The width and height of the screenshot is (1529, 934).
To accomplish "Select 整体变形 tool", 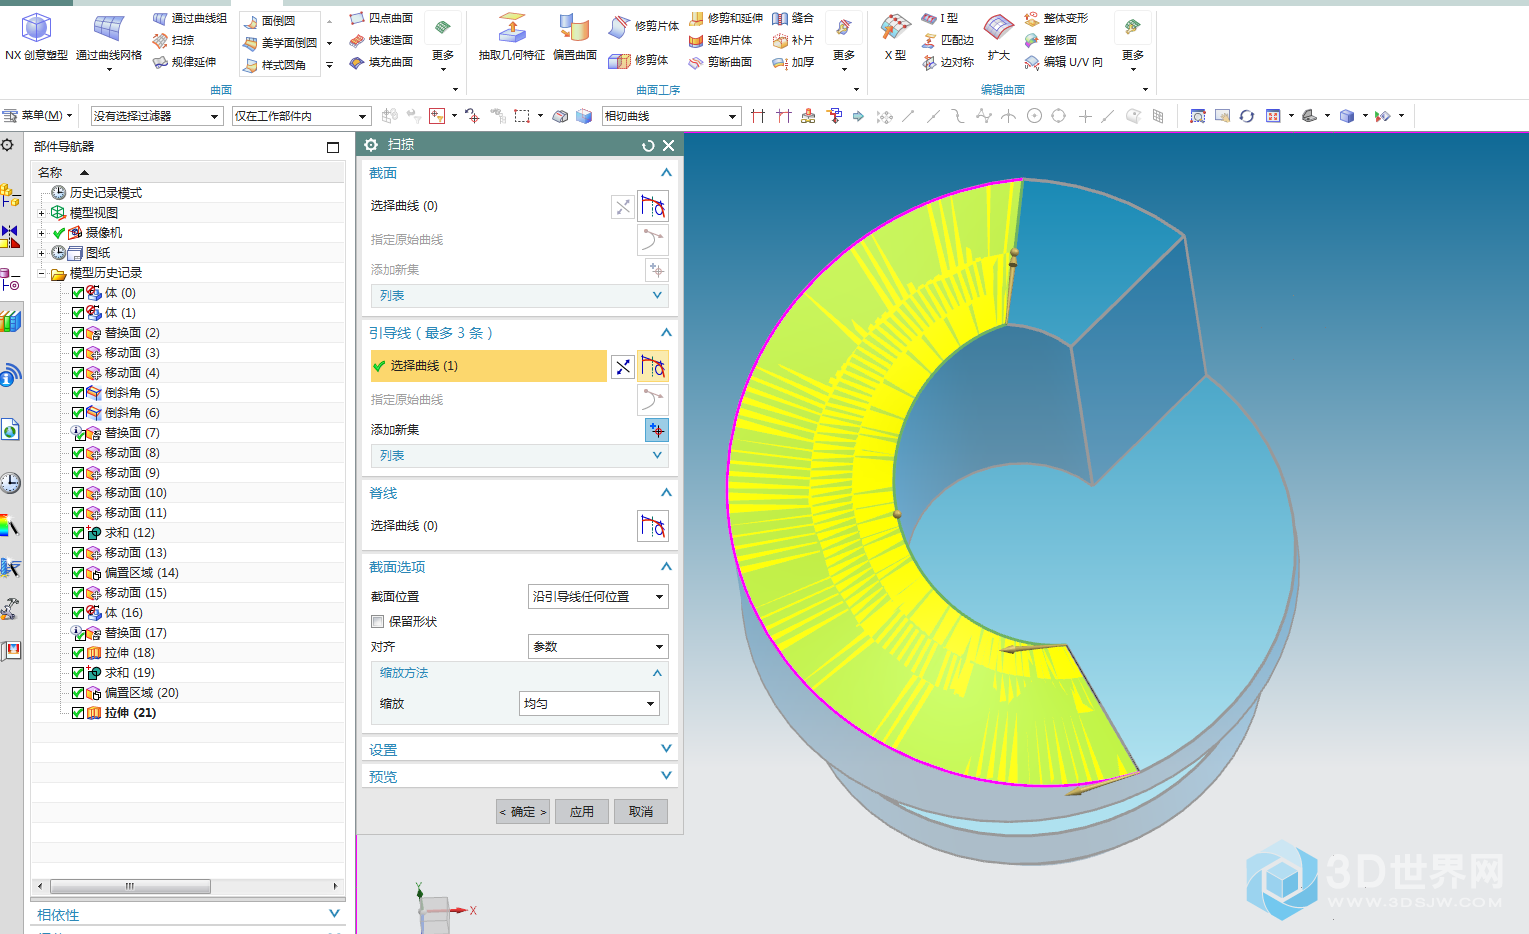I will [x=1056, y=18].
